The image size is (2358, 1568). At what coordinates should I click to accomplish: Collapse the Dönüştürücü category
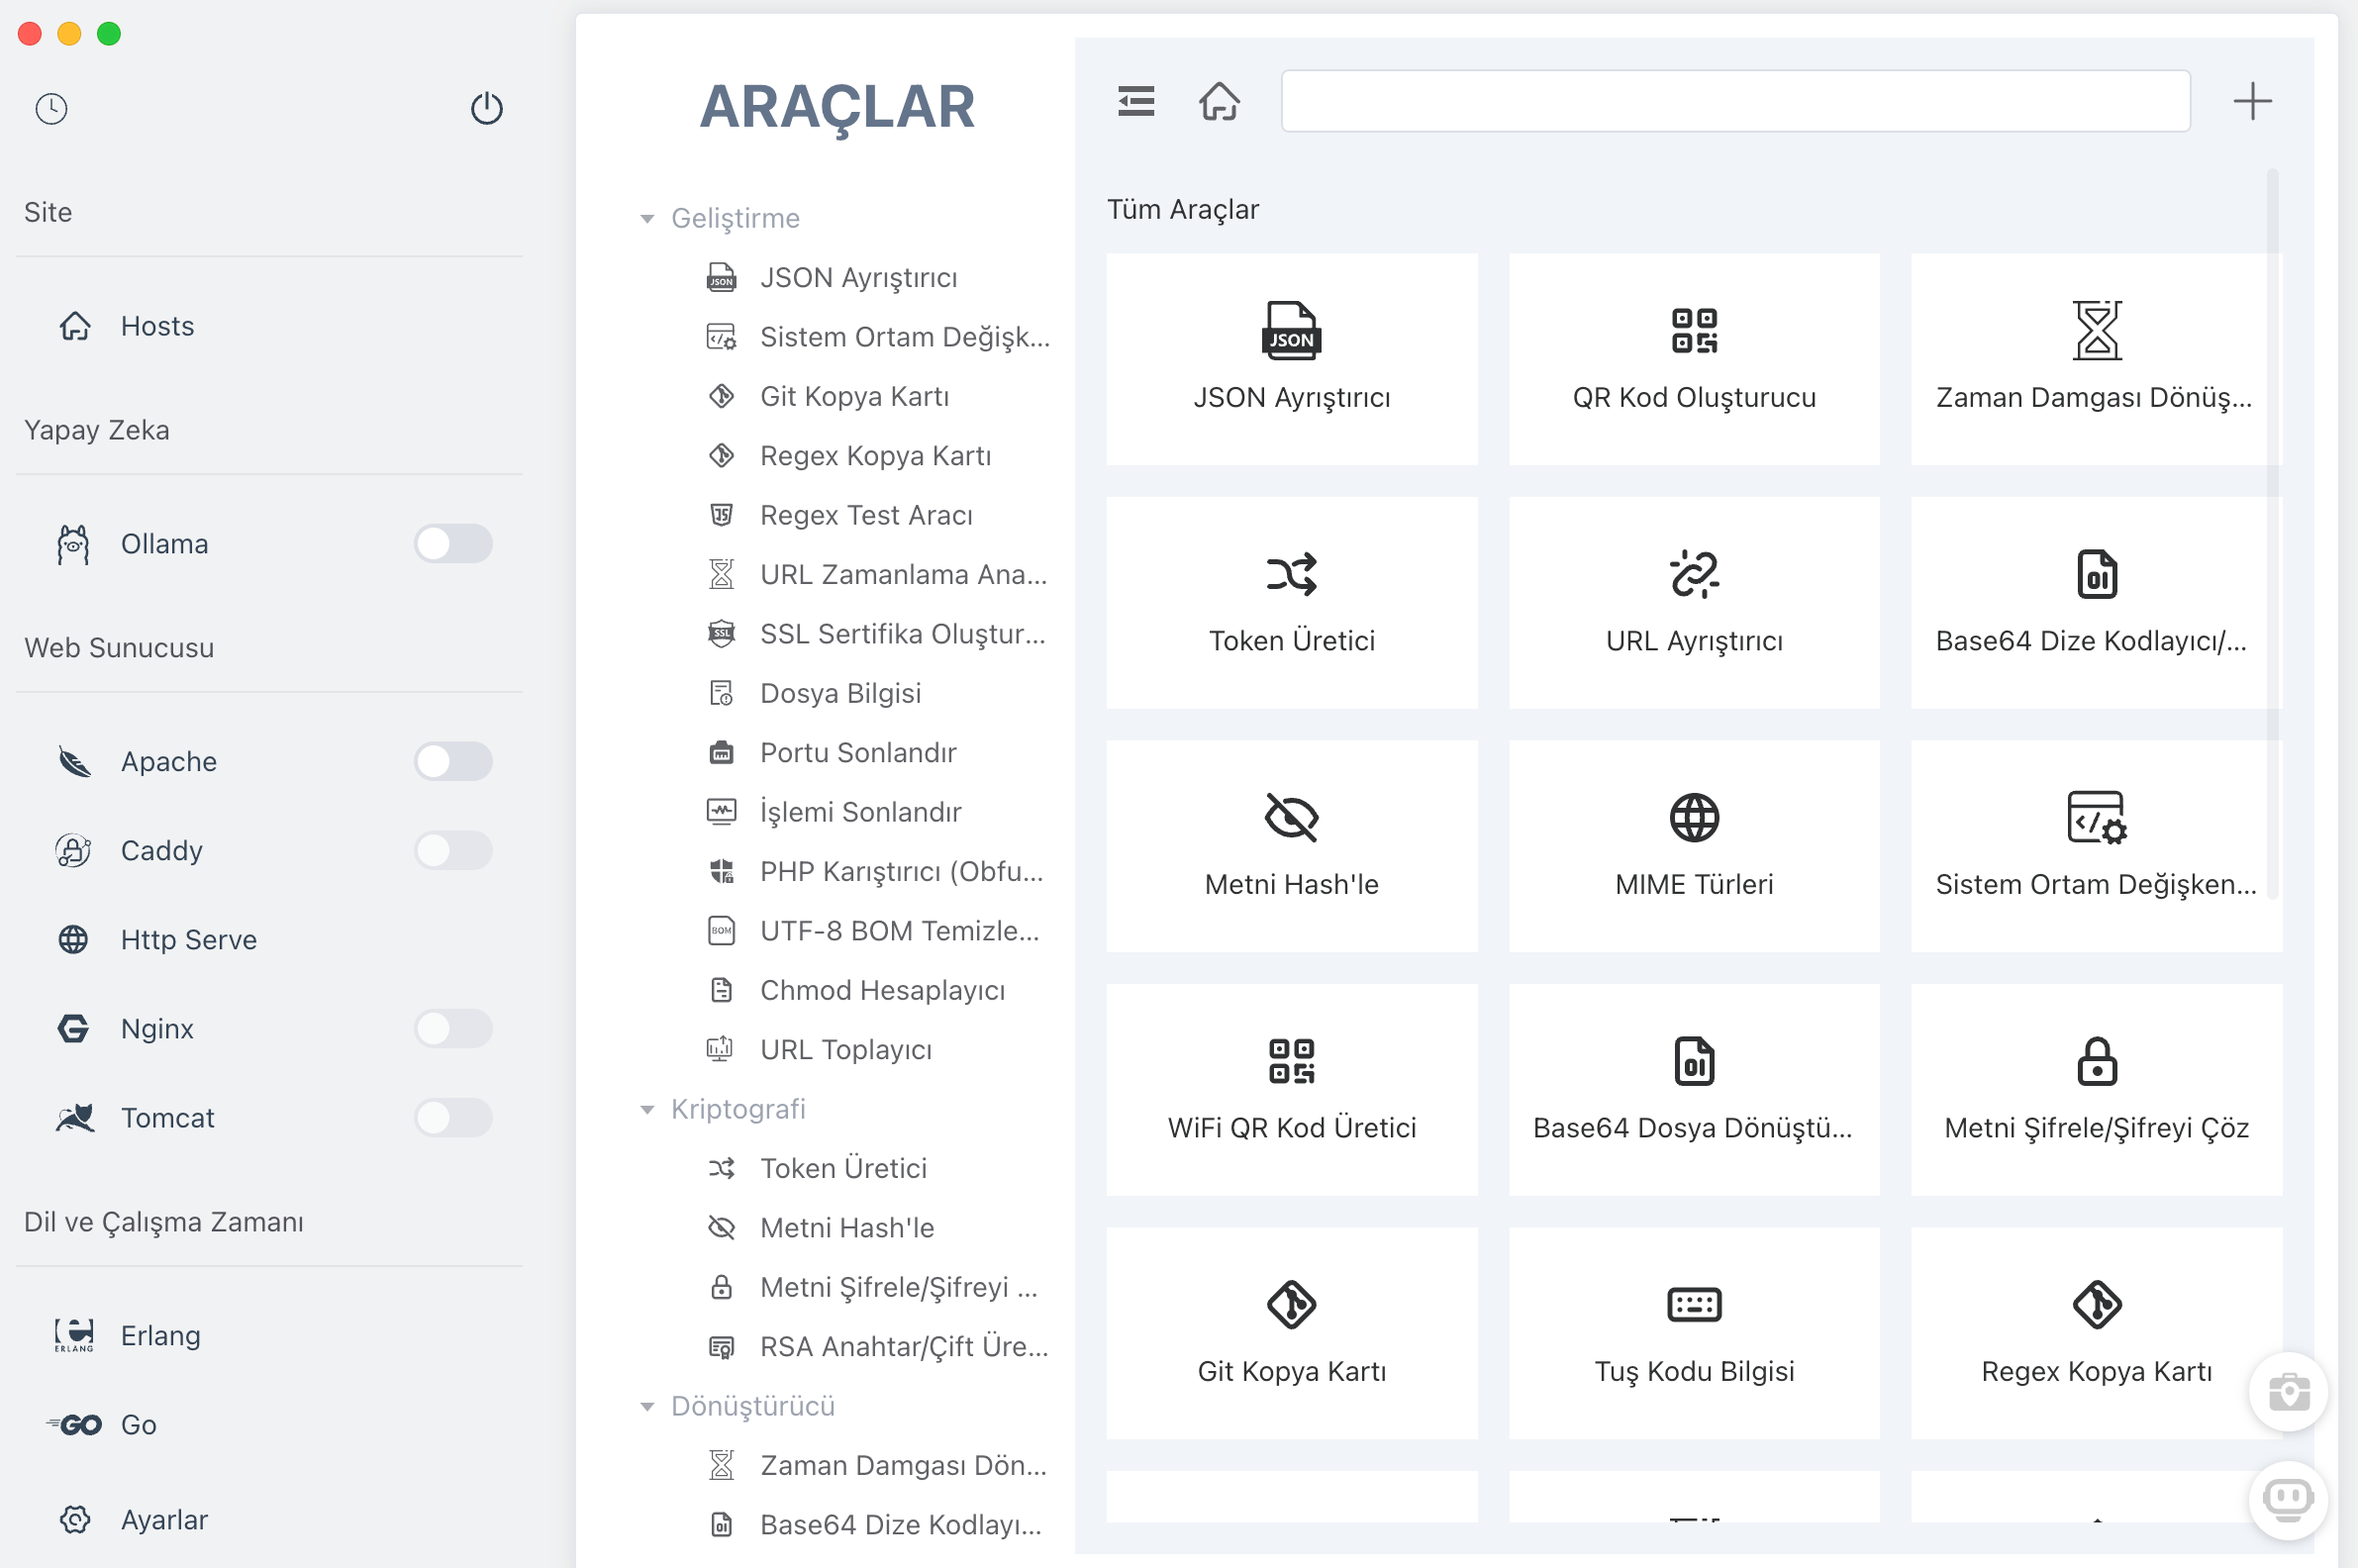pyautogui.click(x=647, y=1406)
